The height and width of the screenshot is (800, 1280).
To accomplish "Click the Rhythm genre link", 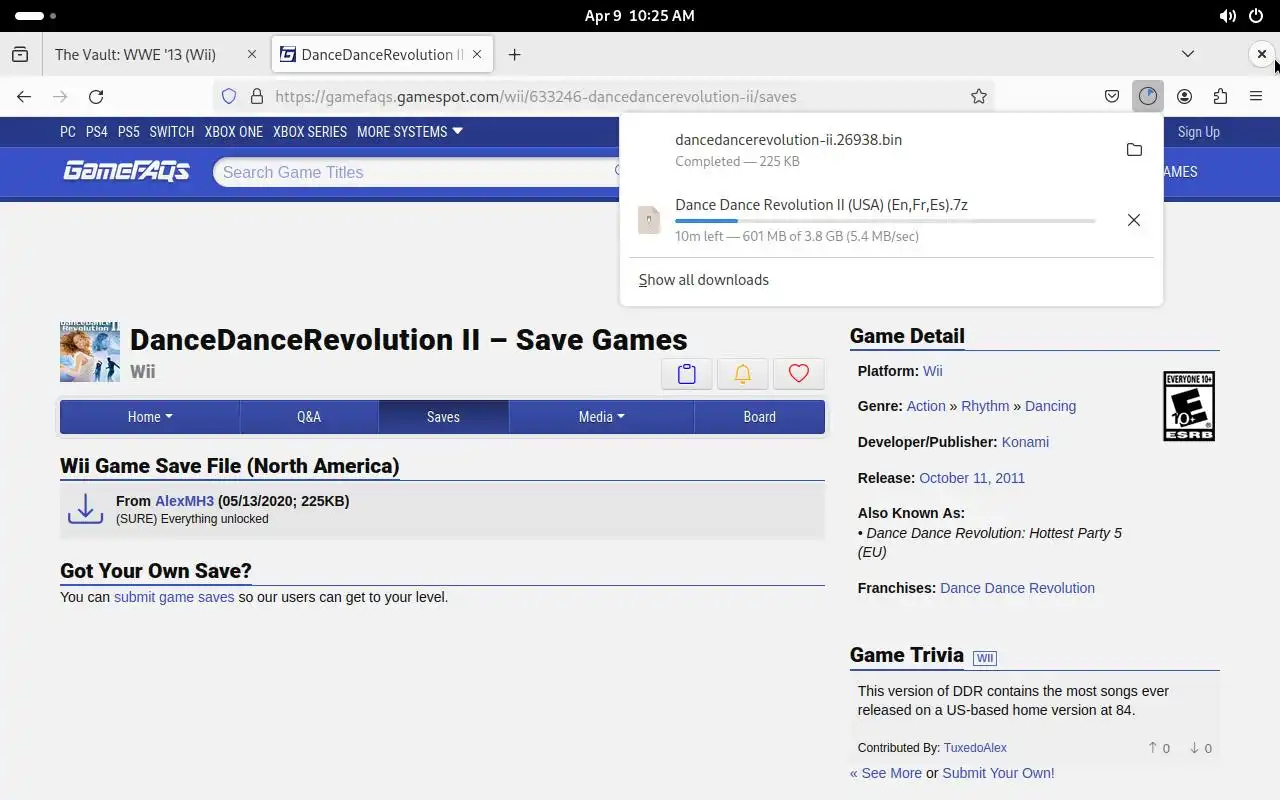I will [x=985, y=406].
